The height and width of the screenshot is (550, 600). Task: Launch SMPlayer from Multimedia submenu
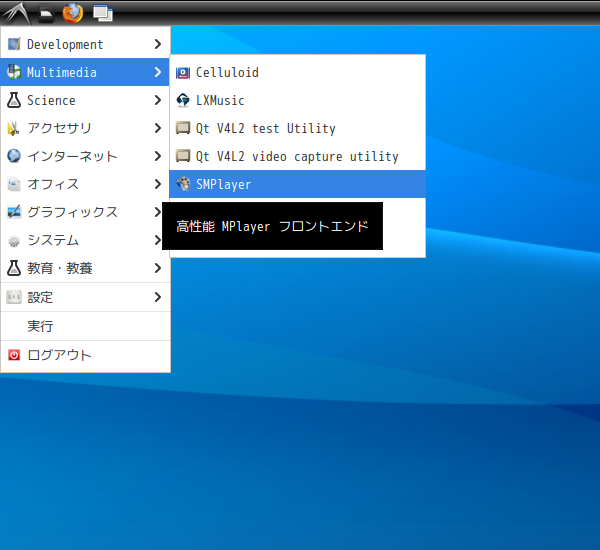[x=297, y=184]
